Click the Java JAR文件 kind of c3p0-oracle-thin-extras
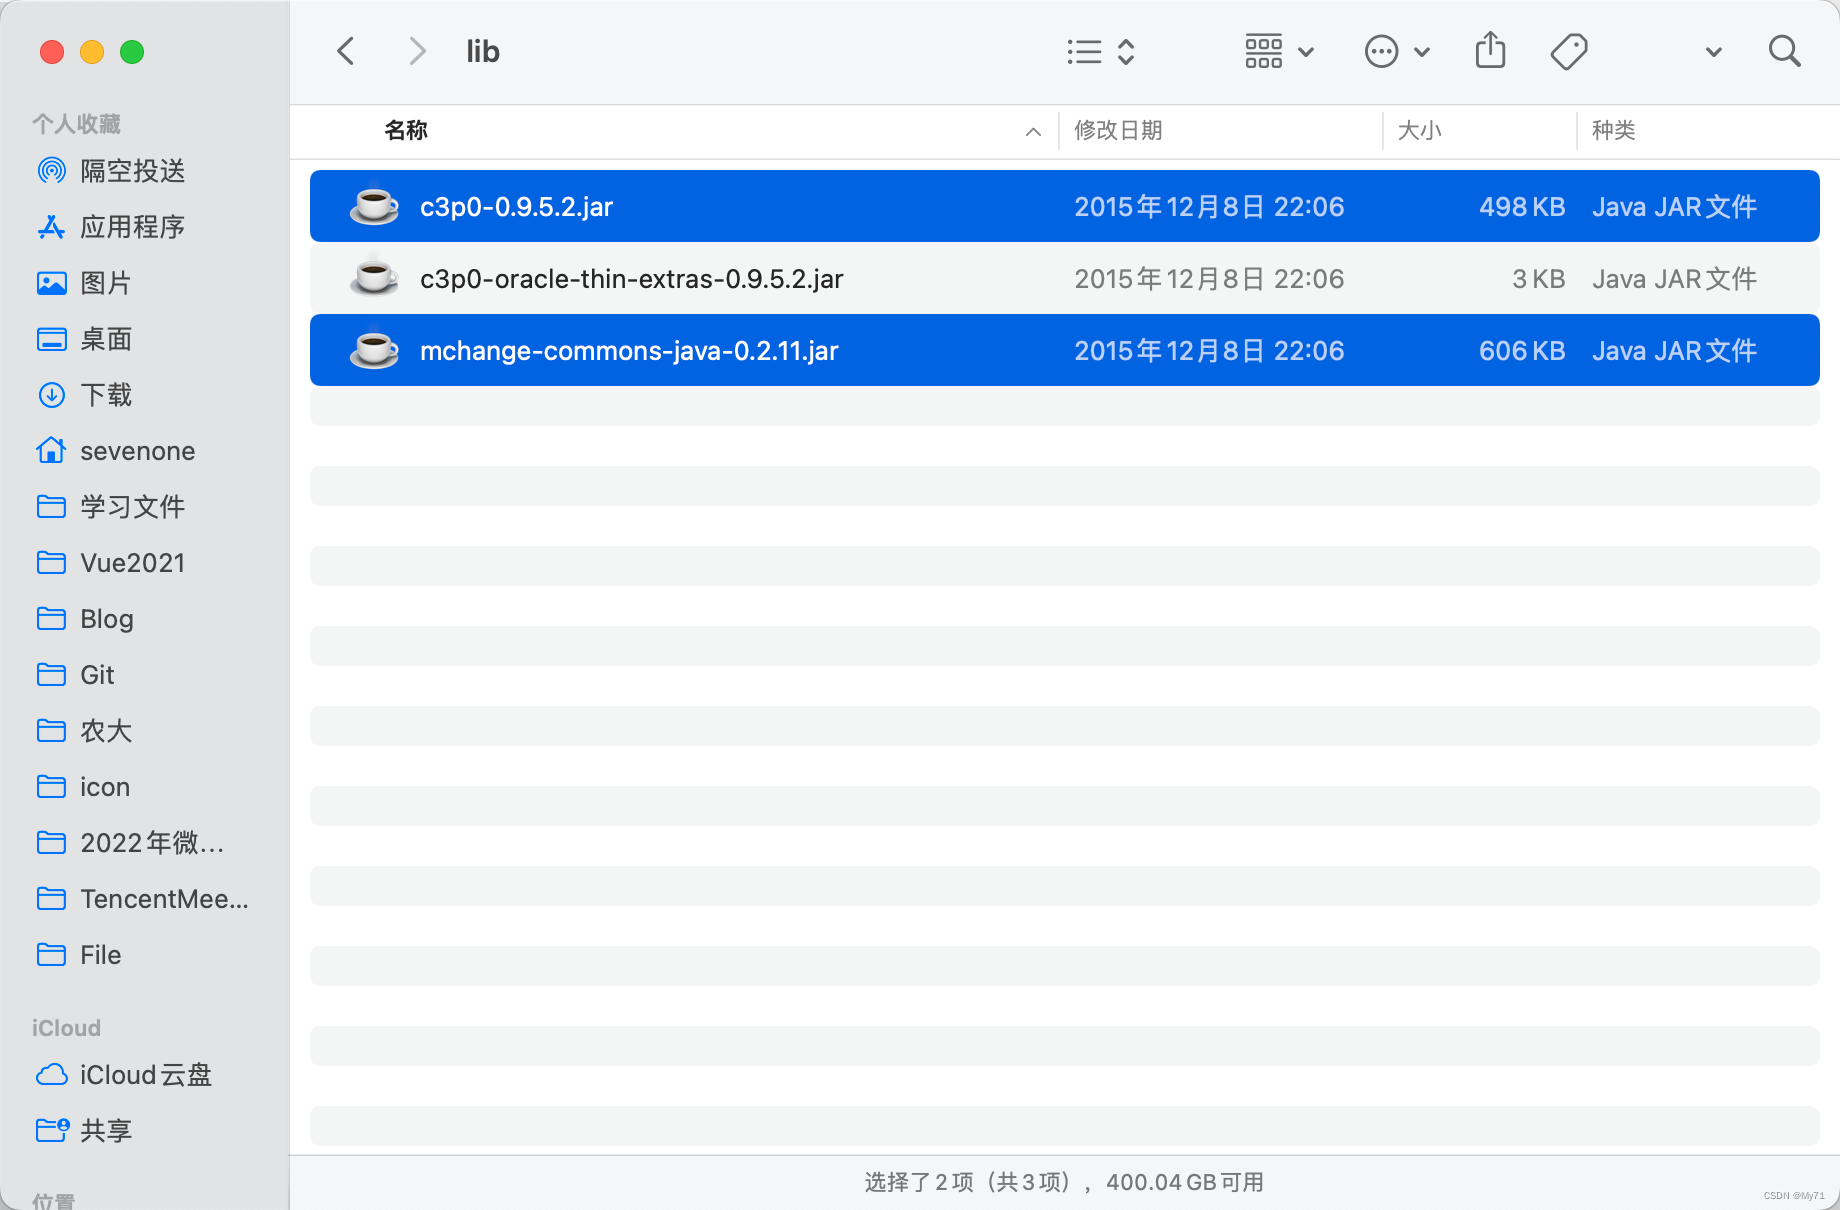The image size is (1840, 1210). [1674, 279]
